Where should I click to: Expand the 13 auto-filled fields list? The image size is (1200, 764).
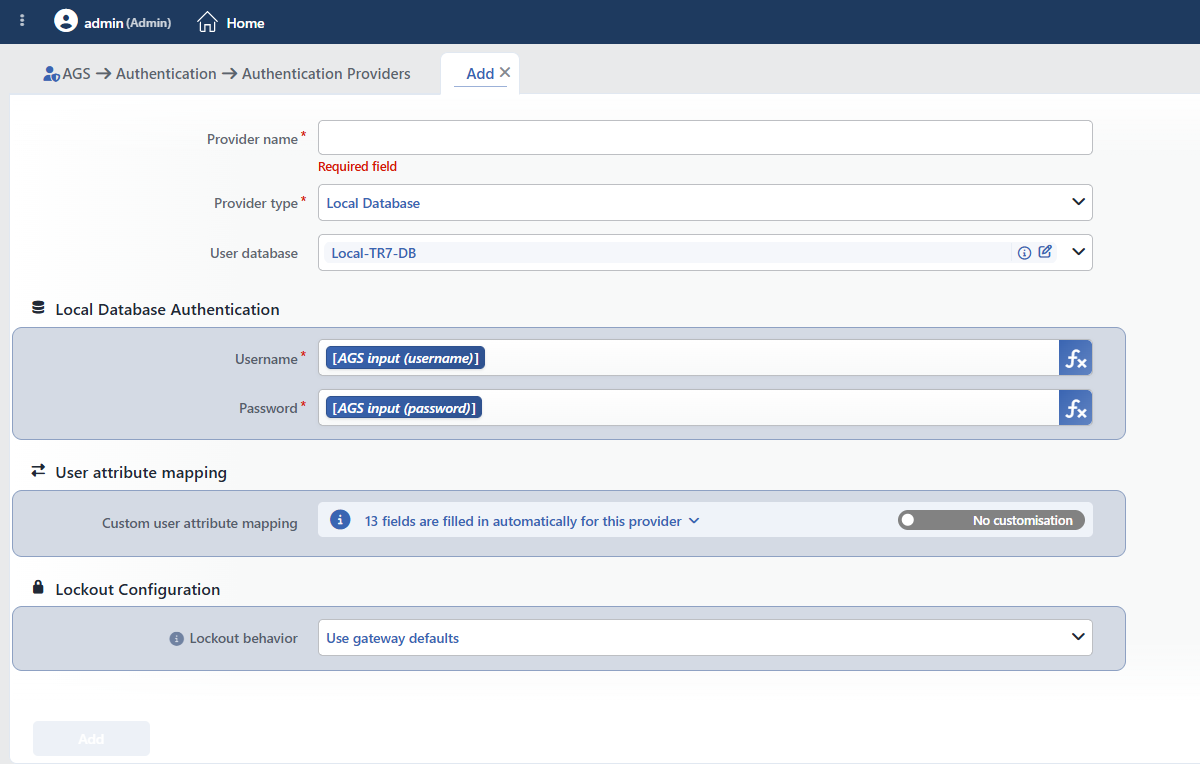(694, 521)
